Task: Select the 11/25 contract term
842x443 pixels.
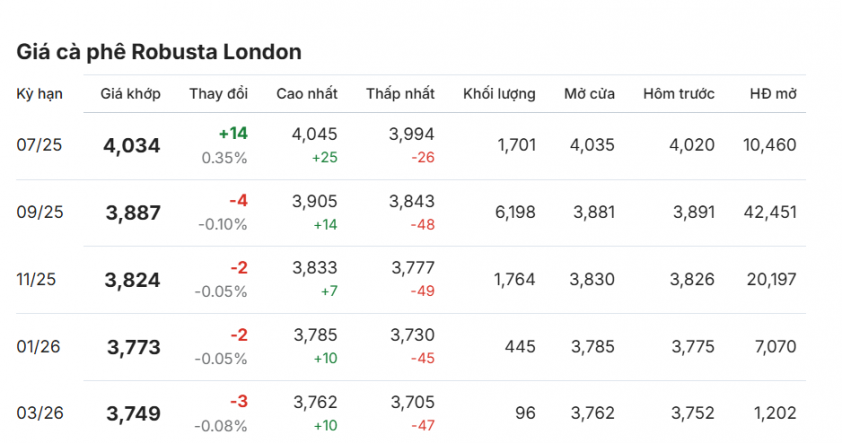Action: (x=36, y=279)
